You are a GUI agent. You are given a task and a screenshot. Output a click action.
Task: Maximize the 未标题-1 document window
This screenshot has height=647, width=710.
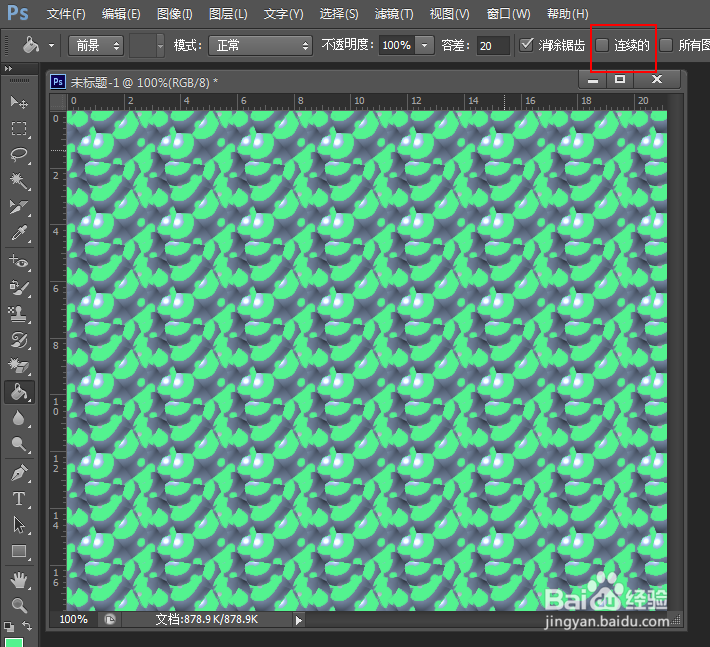tap(620, 80)
